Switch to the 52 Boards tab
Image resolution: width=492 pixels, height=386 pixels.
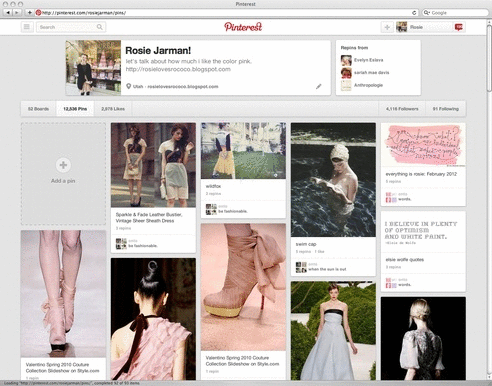38,109
